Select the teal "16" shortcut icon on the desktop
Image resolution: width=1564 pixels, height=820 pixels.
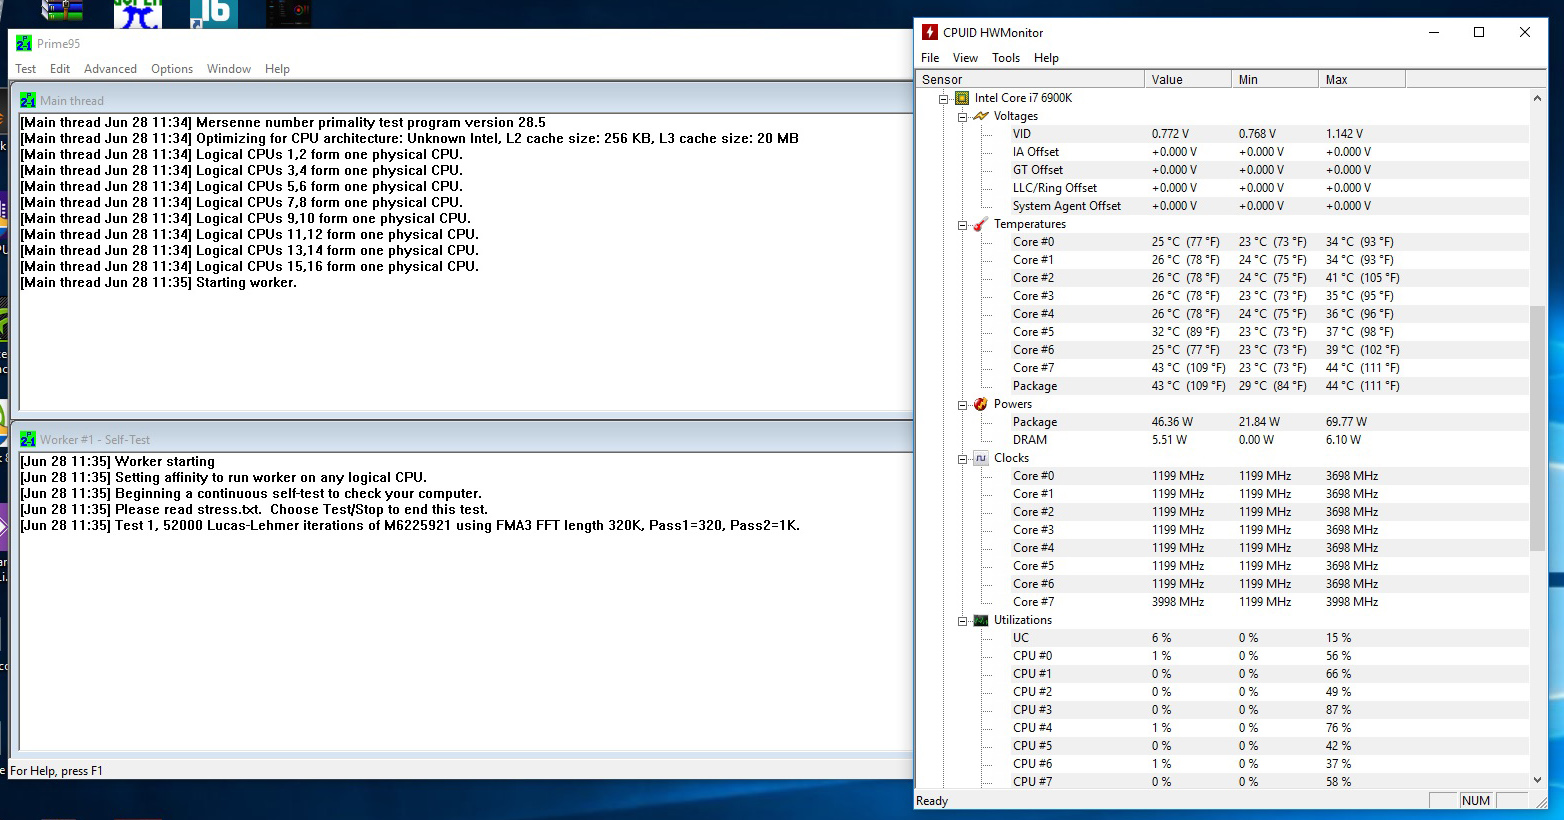tap(213, 13)
